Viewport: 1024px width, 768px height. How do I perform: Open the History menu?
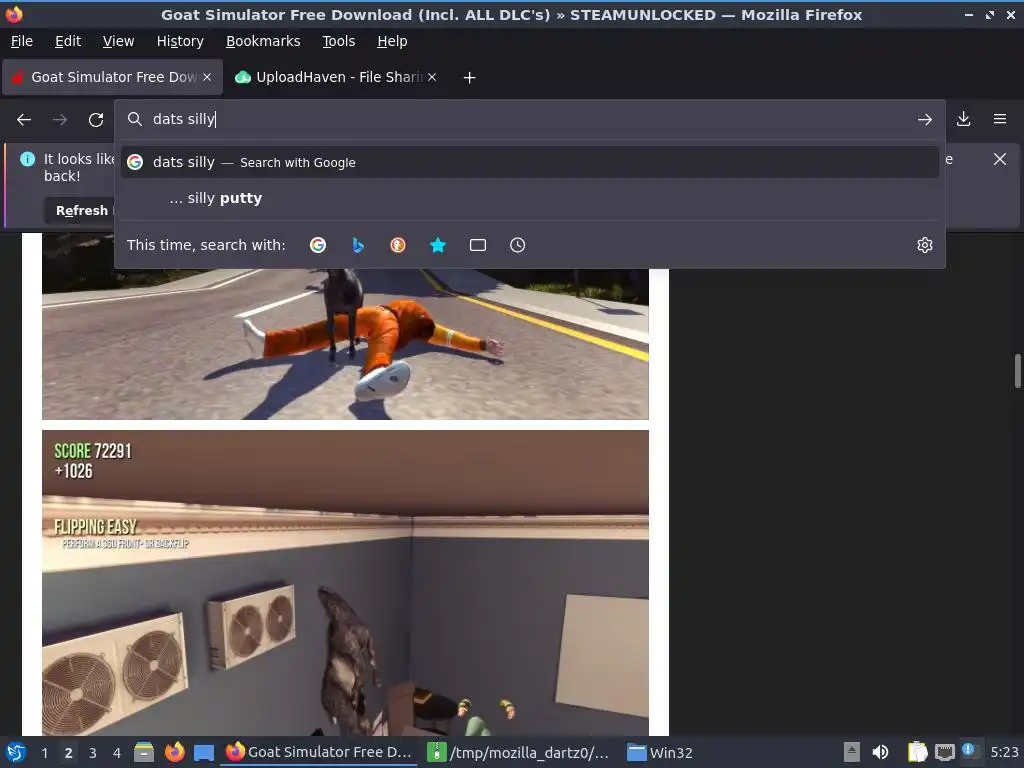click(180, 41)
